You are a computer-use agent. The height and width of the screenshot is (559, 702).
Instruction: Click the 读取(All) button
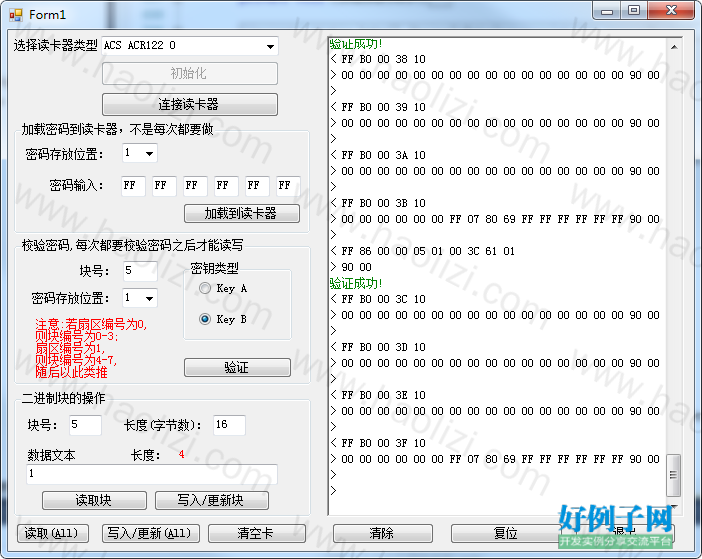tap(53, 533)
